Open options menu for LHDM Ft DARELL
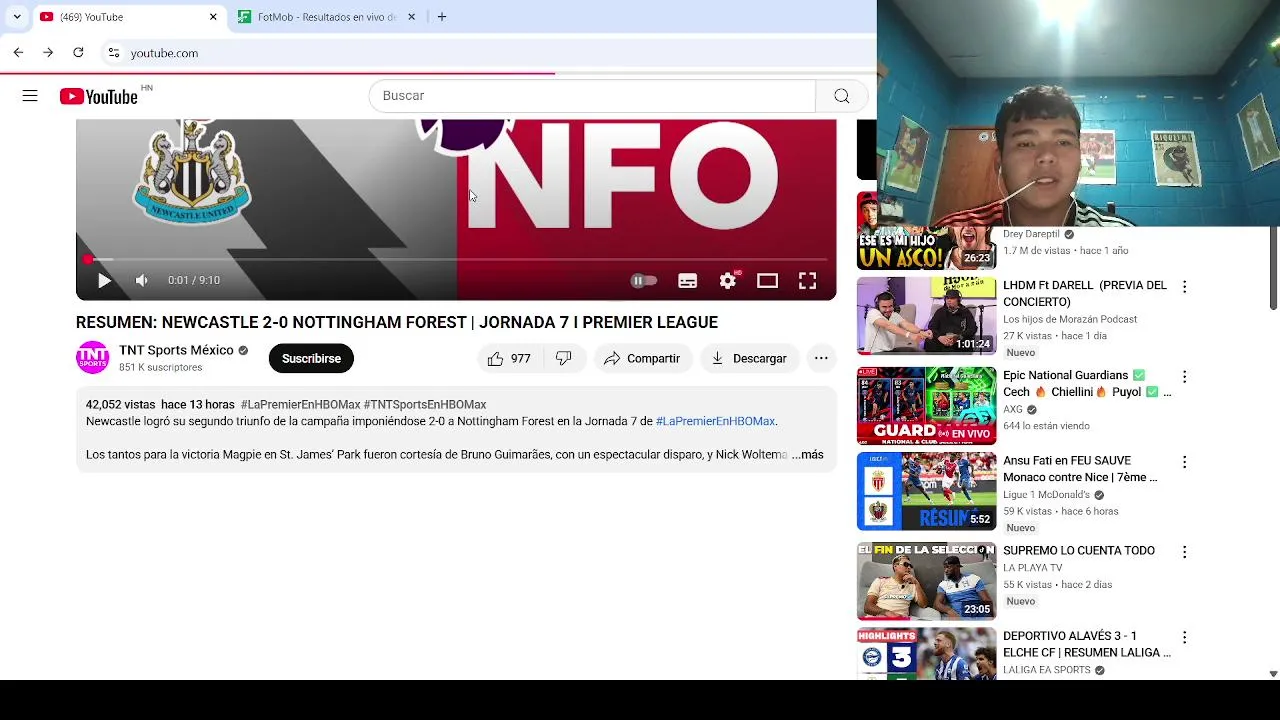 1184,287
